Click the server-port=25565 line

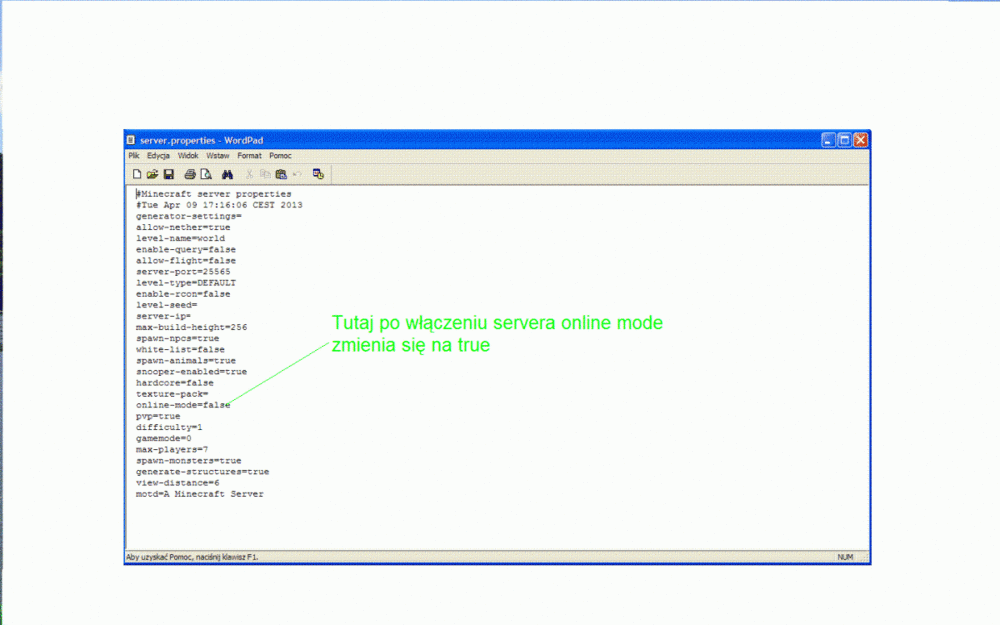(x=183, y=272)
